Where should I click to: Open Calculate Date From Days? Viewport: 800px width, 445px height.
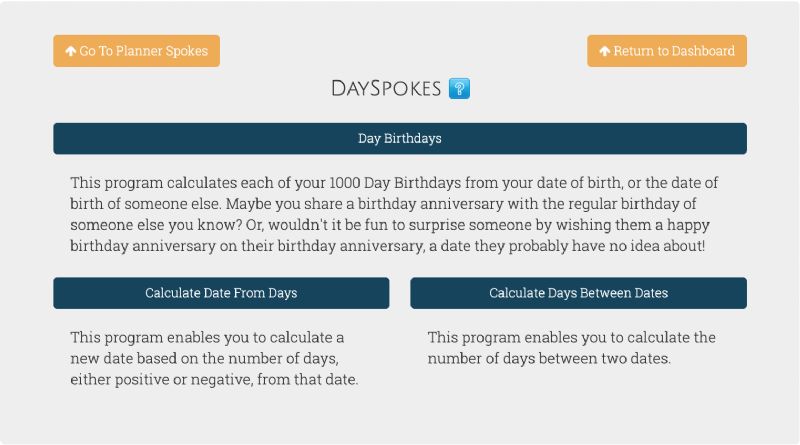click(221, 293)
